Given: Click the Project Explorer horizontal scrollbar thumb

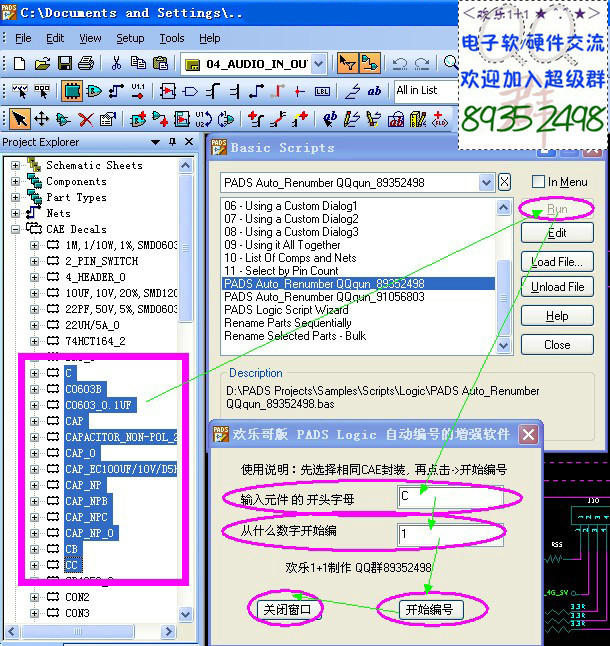Looking at the screenshot, I should coord(77,631).
